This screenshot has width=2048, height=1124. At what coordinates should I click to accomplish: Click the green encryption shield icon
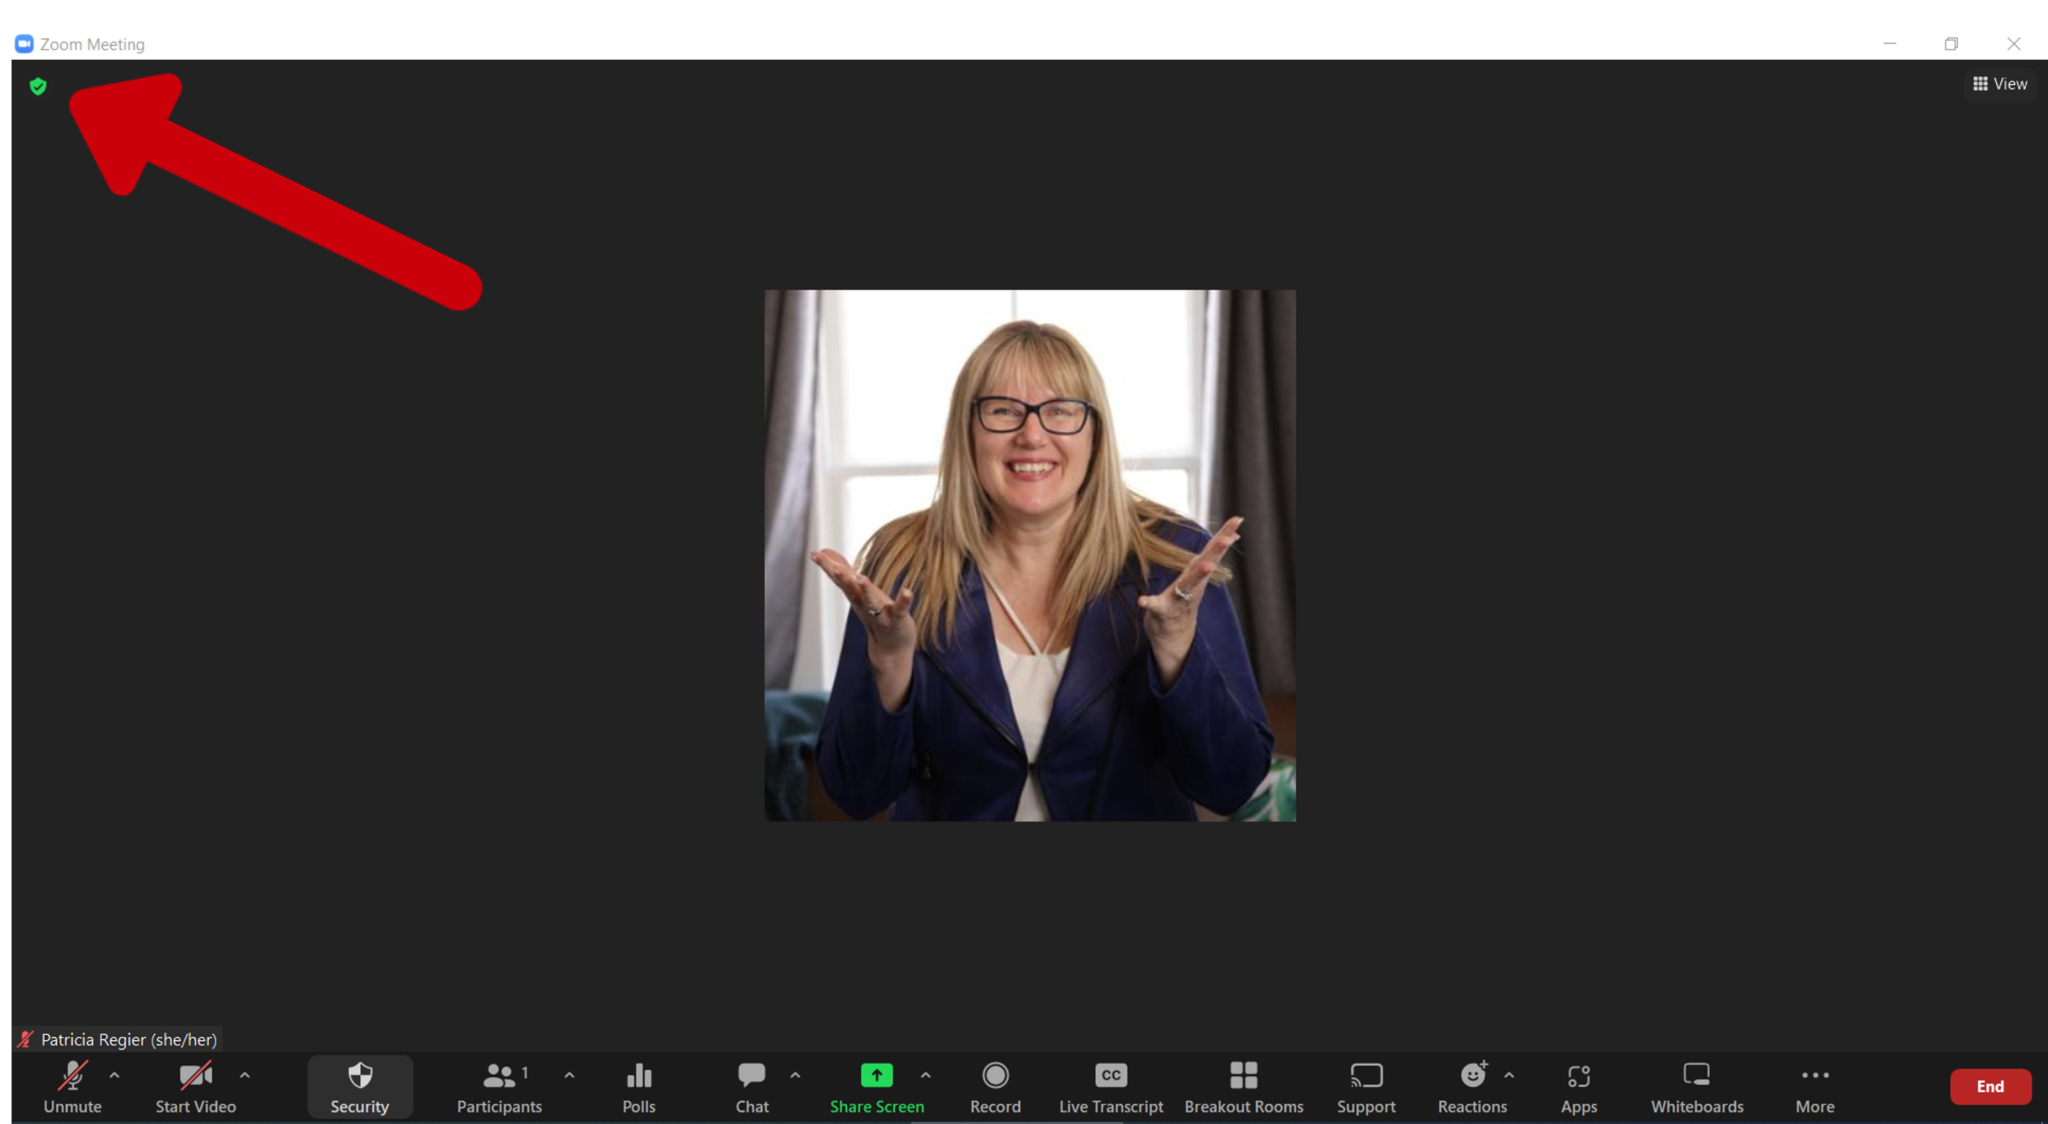[x=38, y=87]
